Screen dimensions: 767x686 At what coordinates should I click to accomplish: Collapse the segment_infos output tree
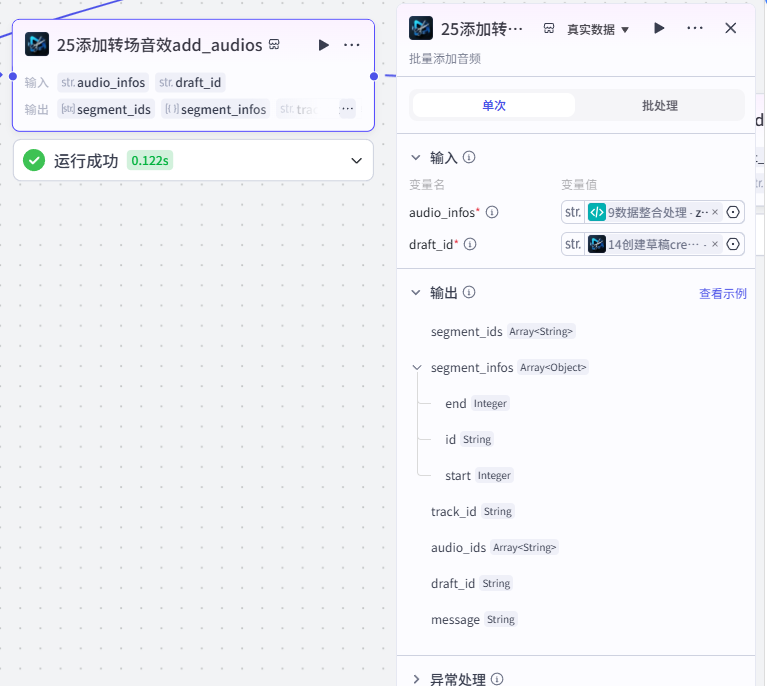417,367
